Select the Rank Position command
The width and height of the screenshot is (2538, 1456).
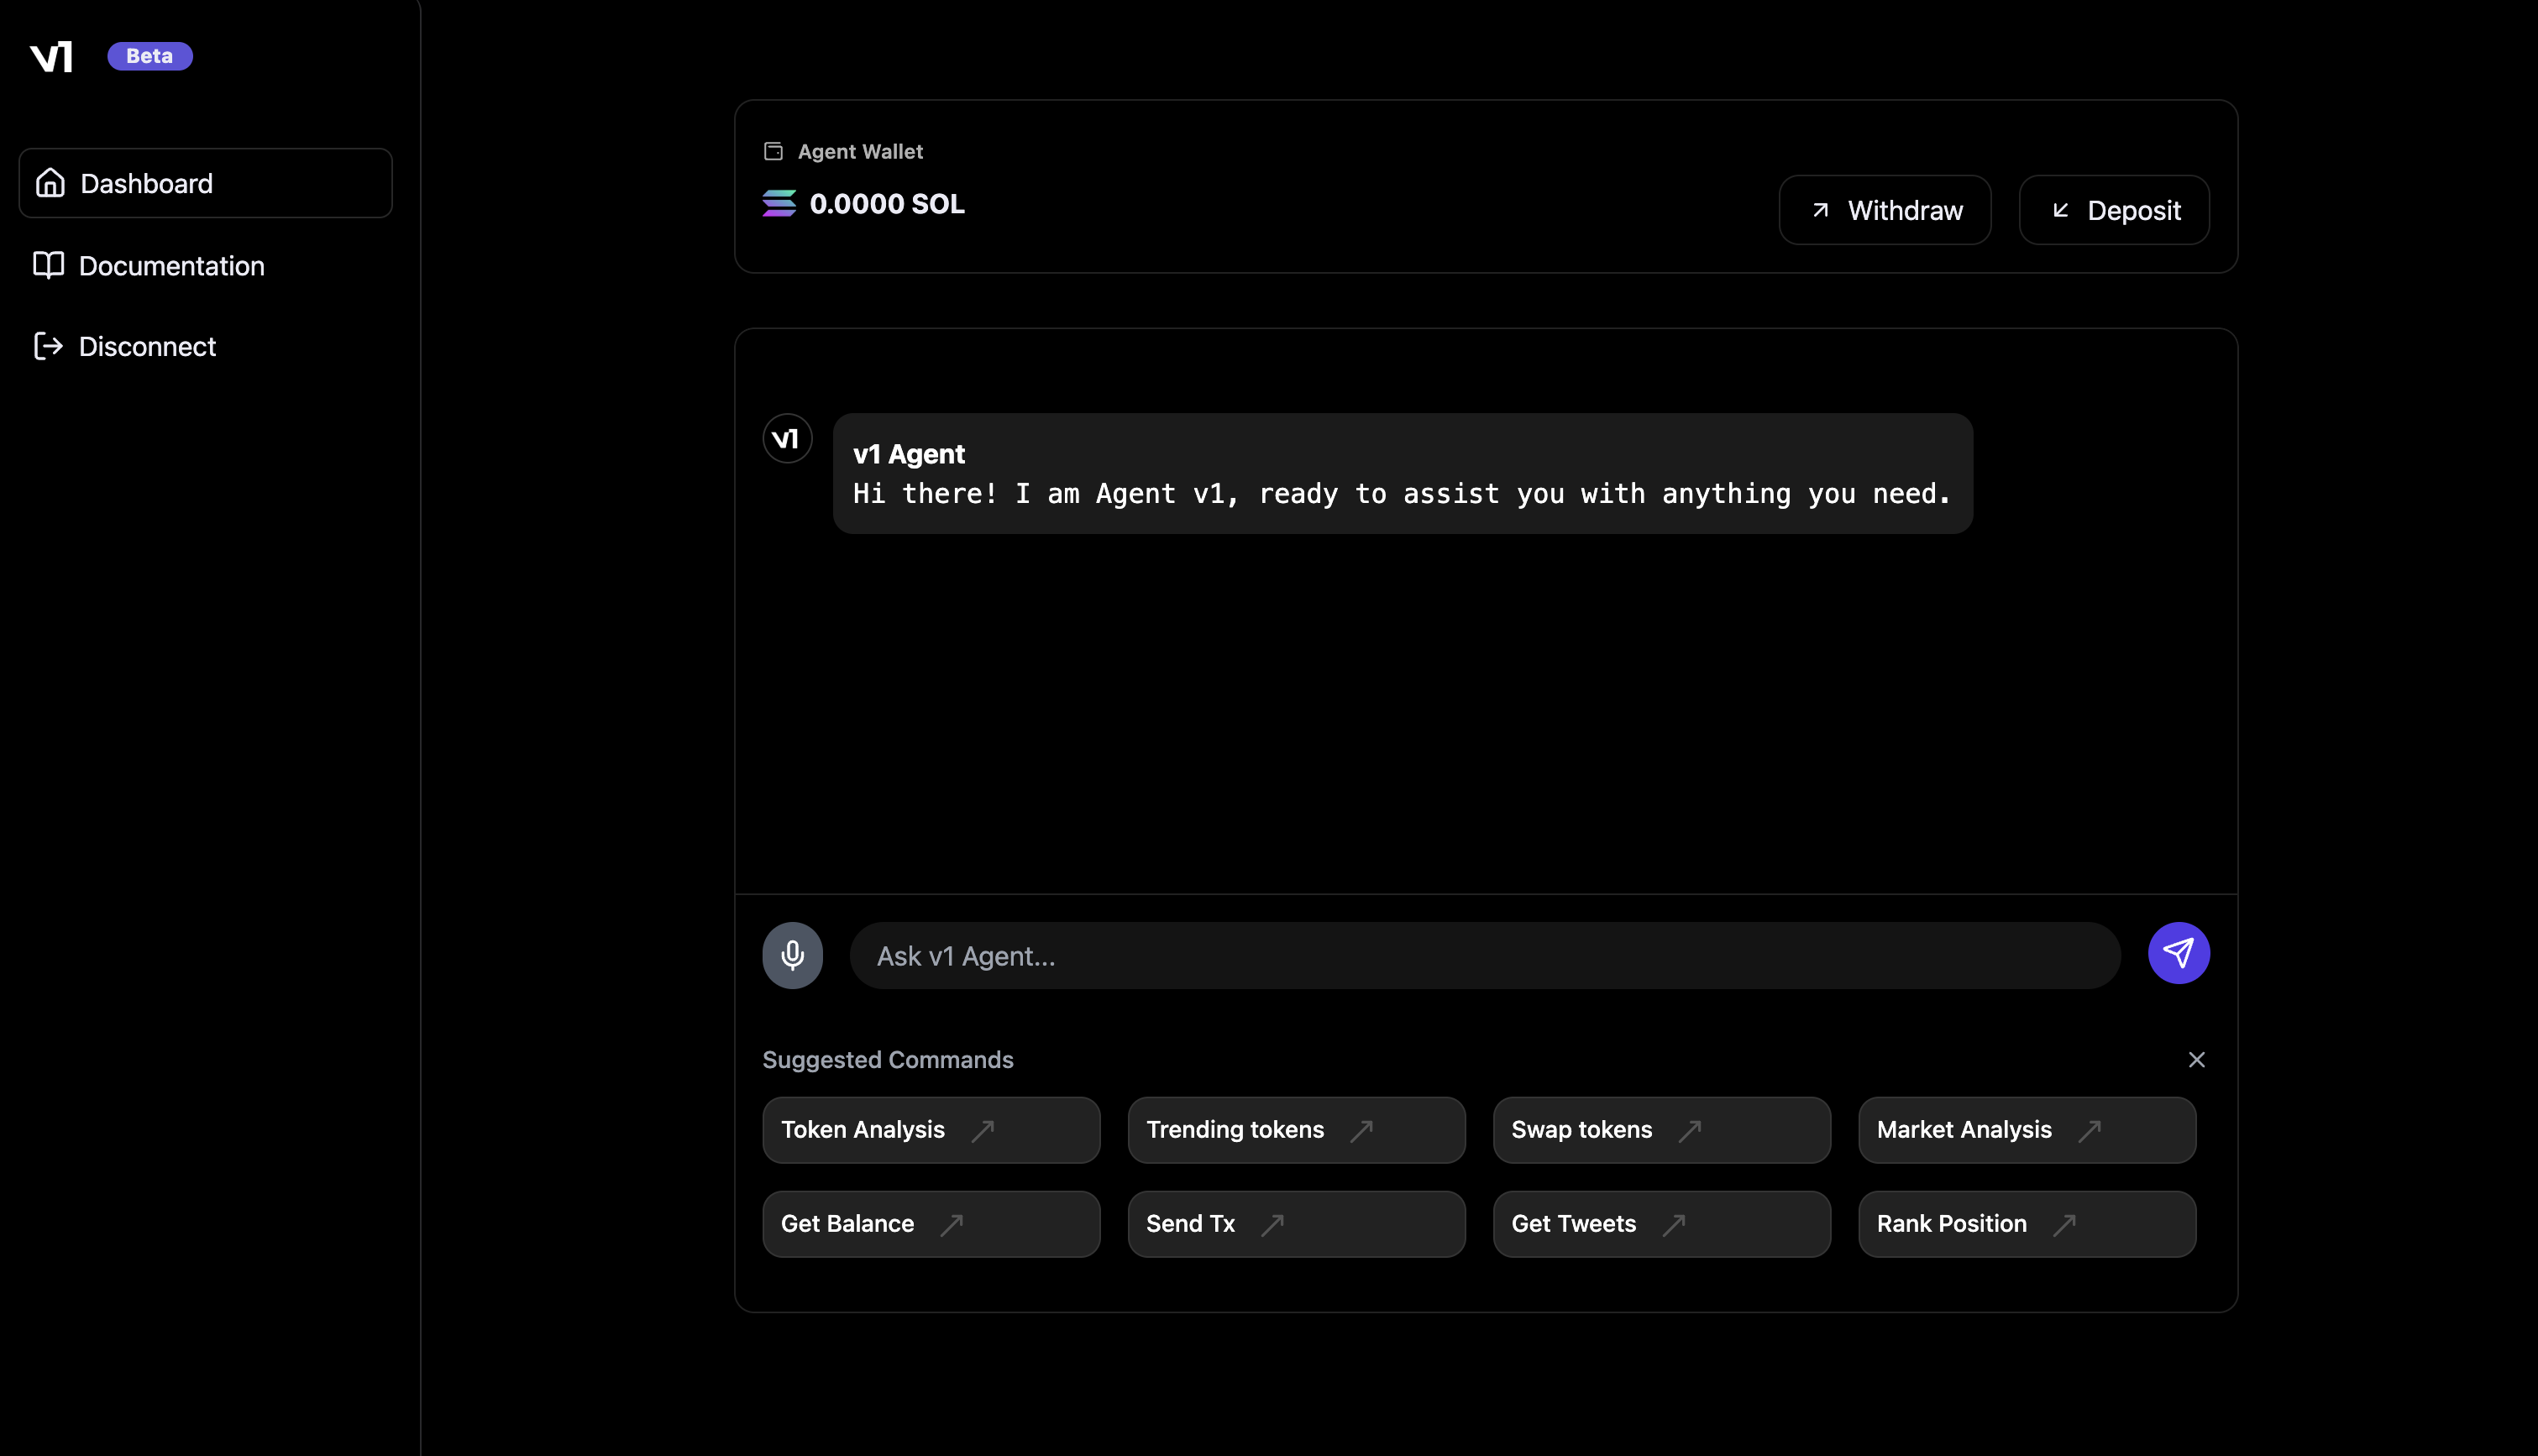[x=2027, y=1224]
